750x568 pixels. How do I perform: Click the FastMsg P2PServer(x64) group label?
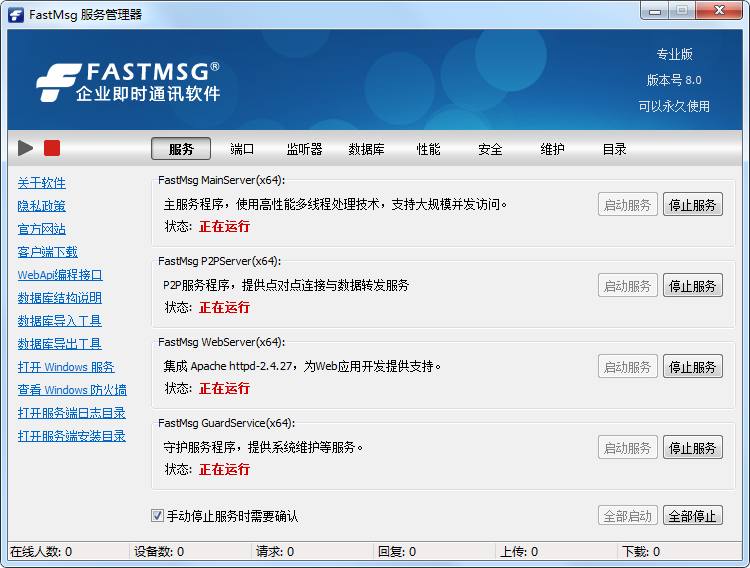click(220, 261)
